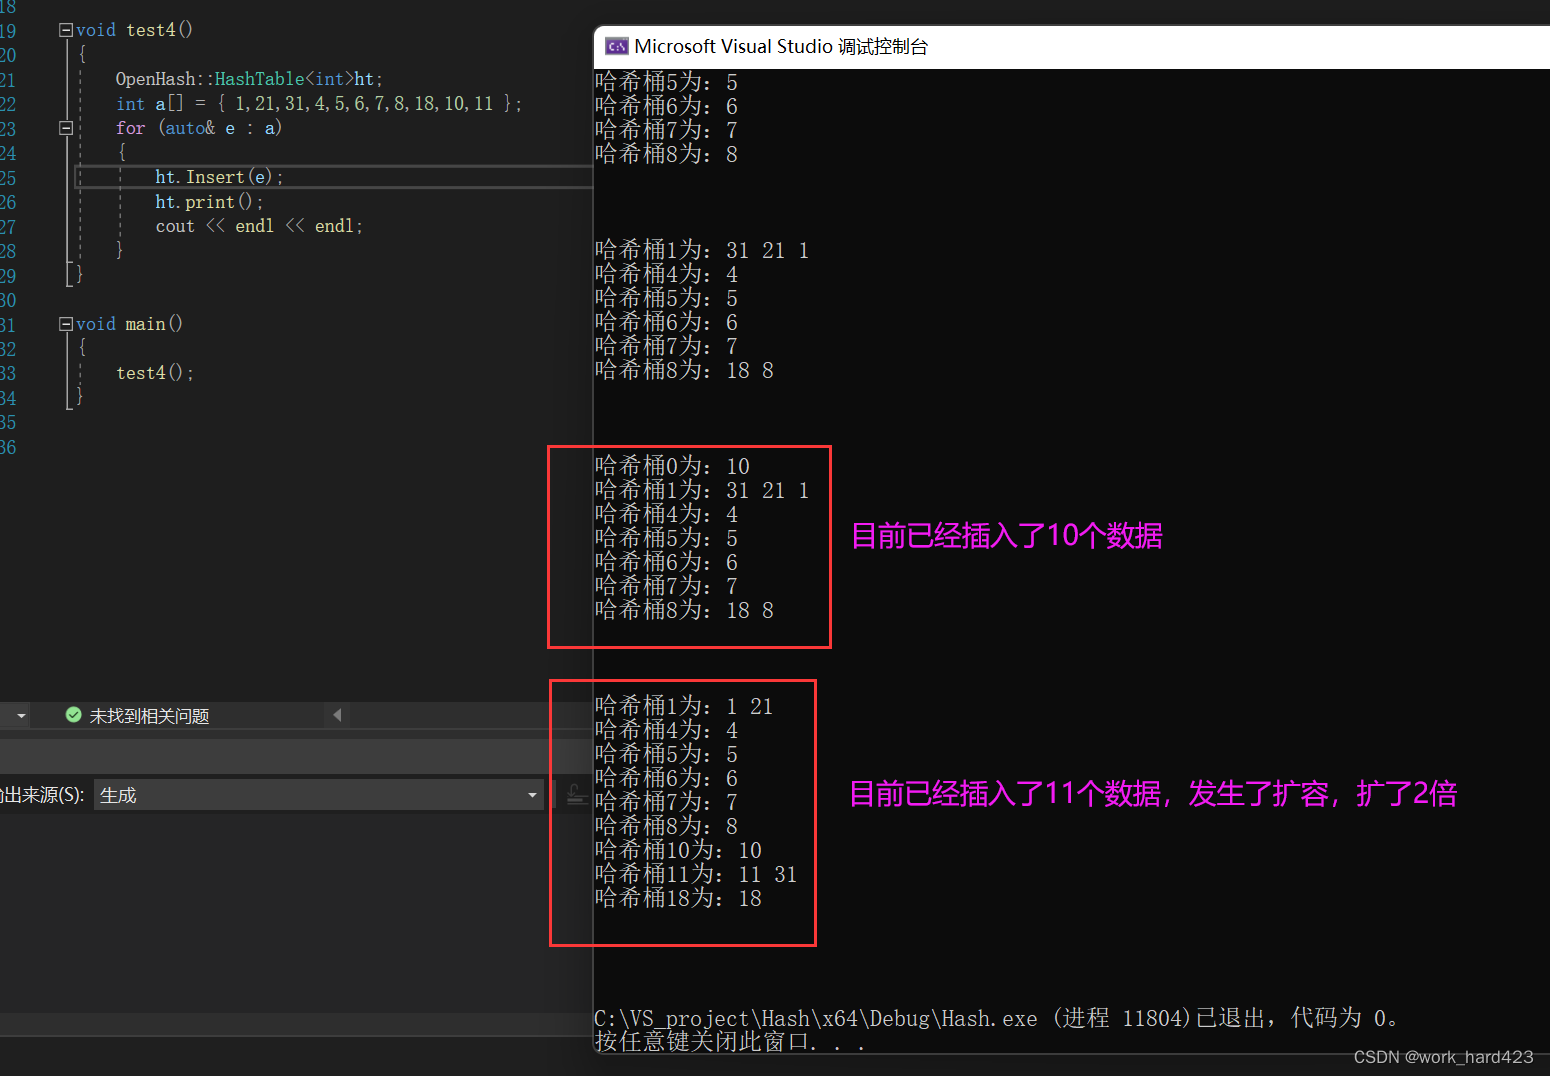The image size is (1550, 1076).
Task: Click the 未找到相关问题 status text
Action: coord(149,716)
